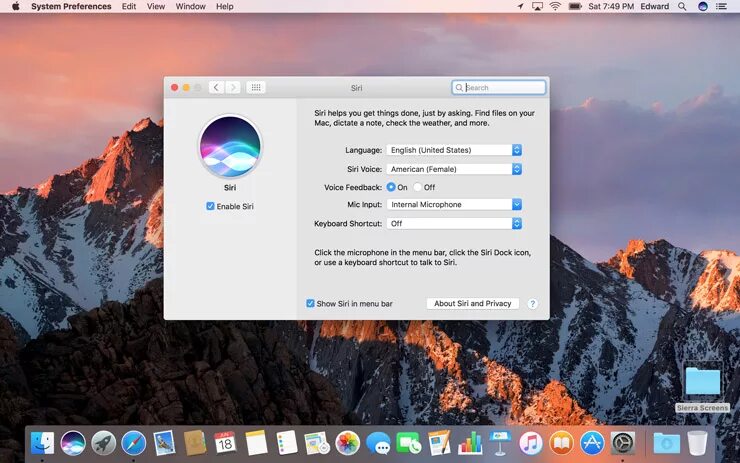740x463 pixels.
Task: Open the Keyboard Shortcut dropdown
Action: 454,224
